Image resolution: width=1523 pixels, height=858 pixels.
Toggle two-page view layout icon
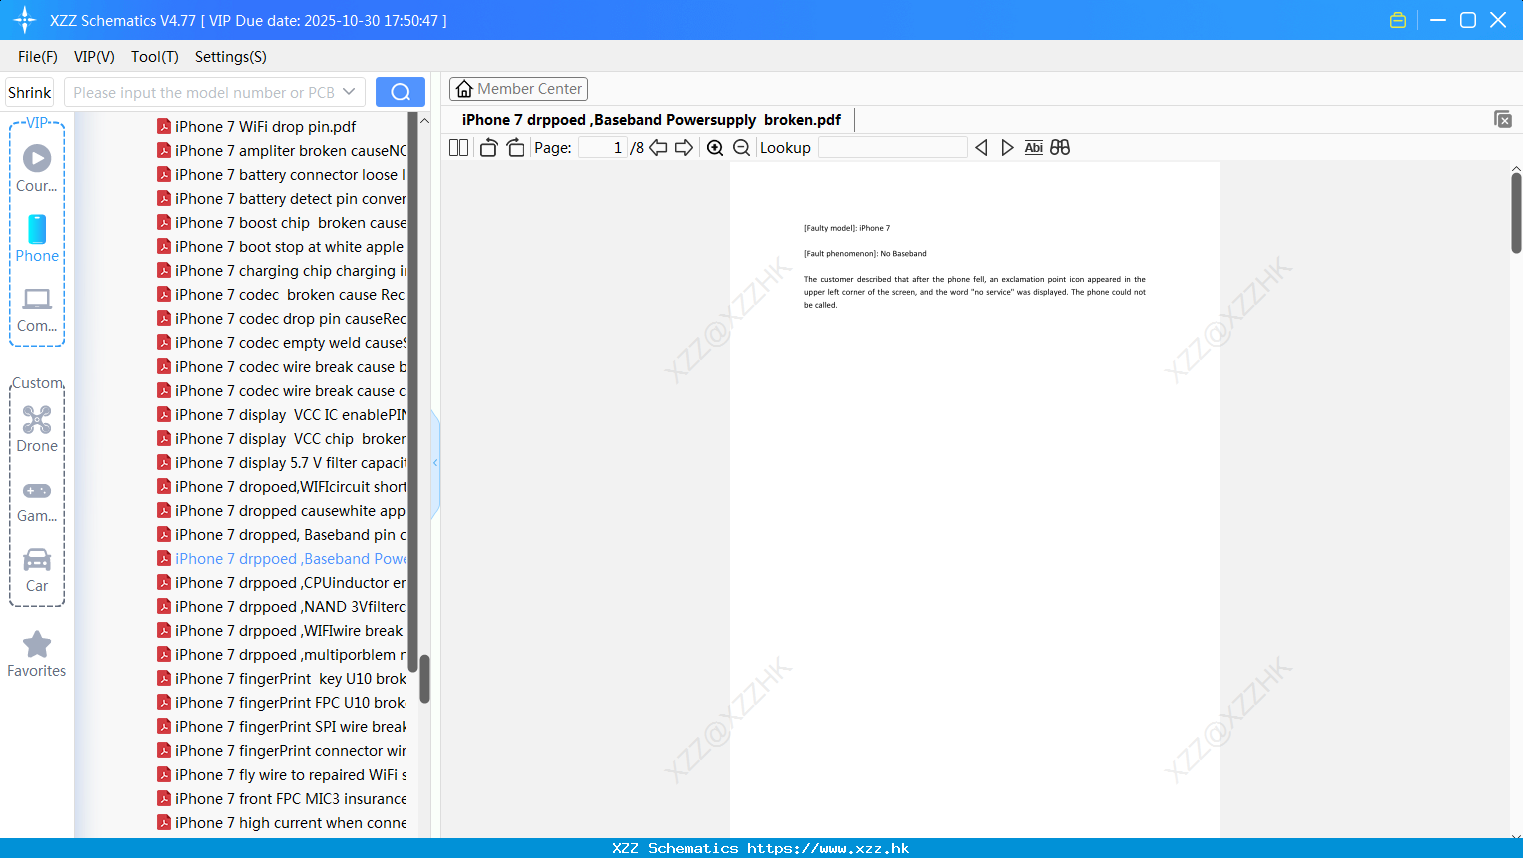click(x=458, y=147)
